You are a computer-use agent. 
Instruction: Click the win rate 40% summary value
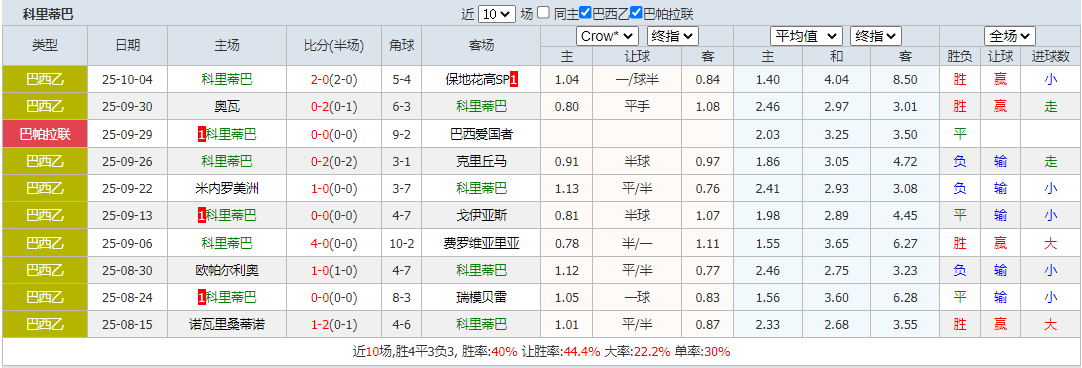(505, 351)
